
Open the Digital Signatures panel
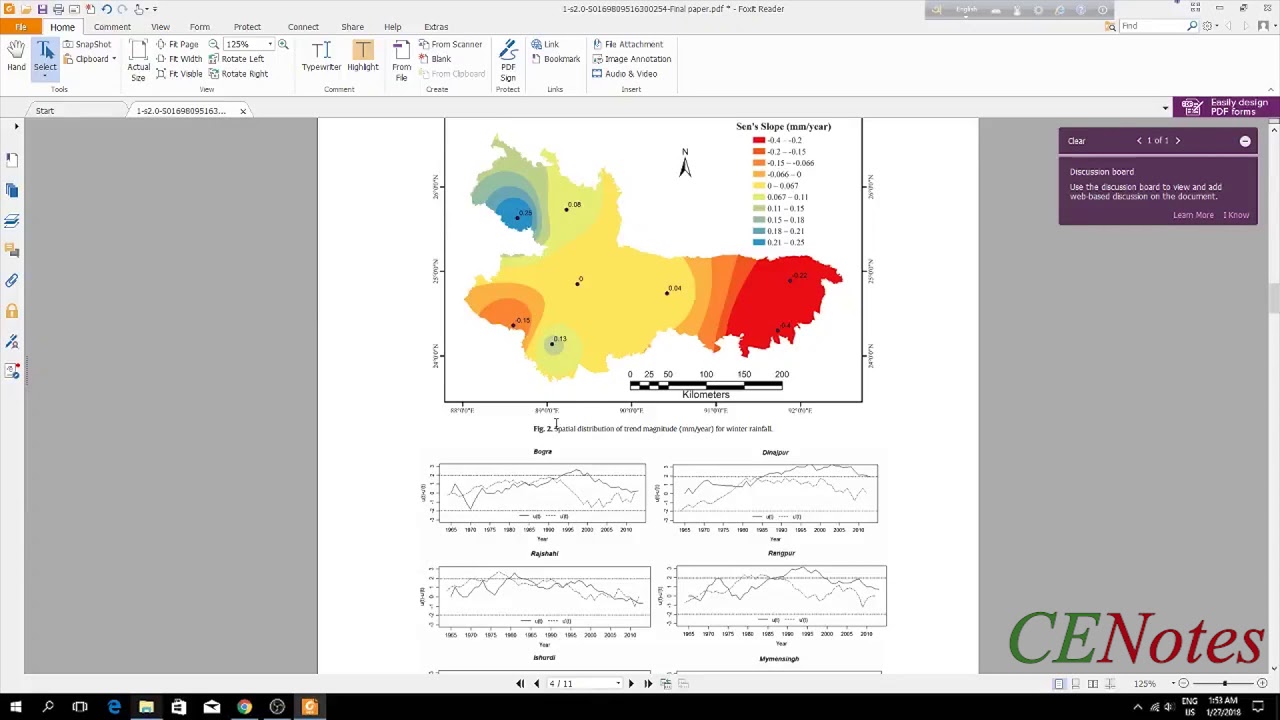click(x=12, y=342)
